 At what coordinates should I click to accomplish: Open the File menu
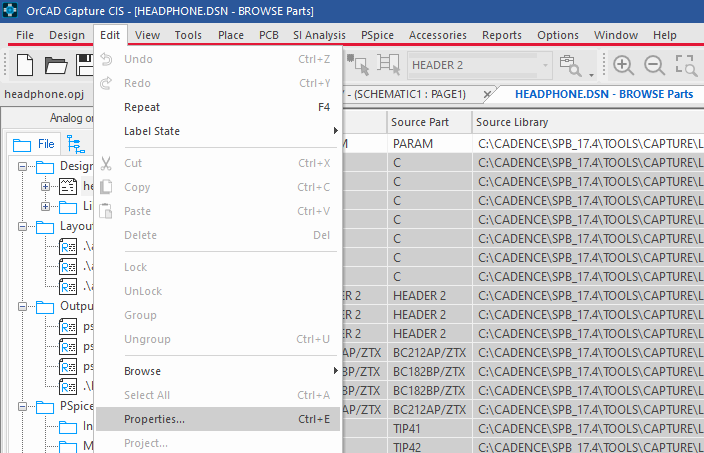click(25, 35)
